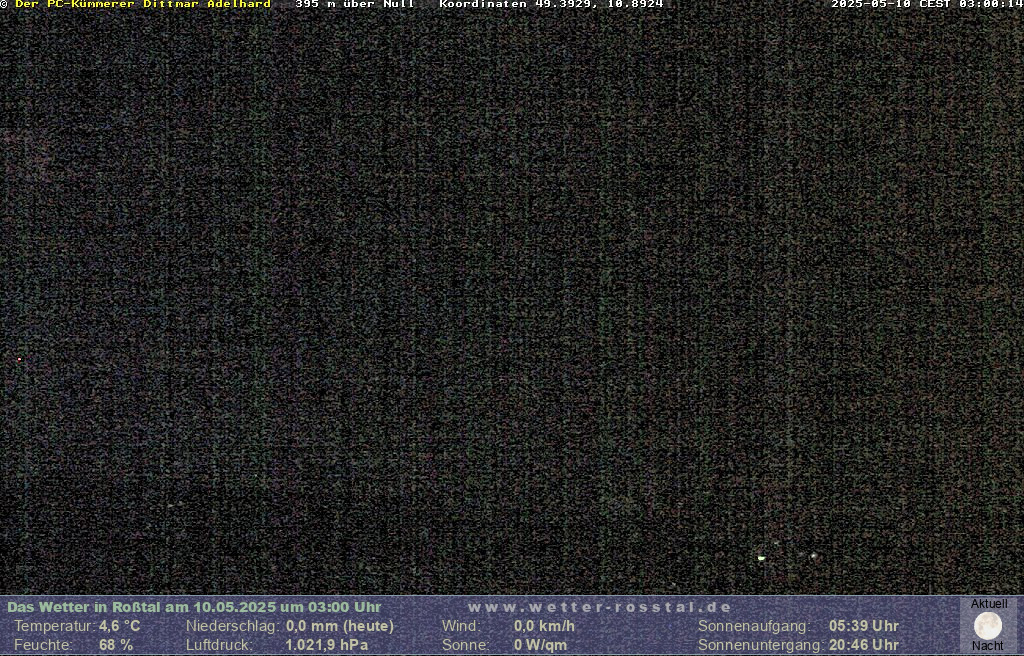The width and height of the screenshot is (1024, 656).
Task: Open the www.wetter-rosstal.de website link
Action: click(600, 607)
